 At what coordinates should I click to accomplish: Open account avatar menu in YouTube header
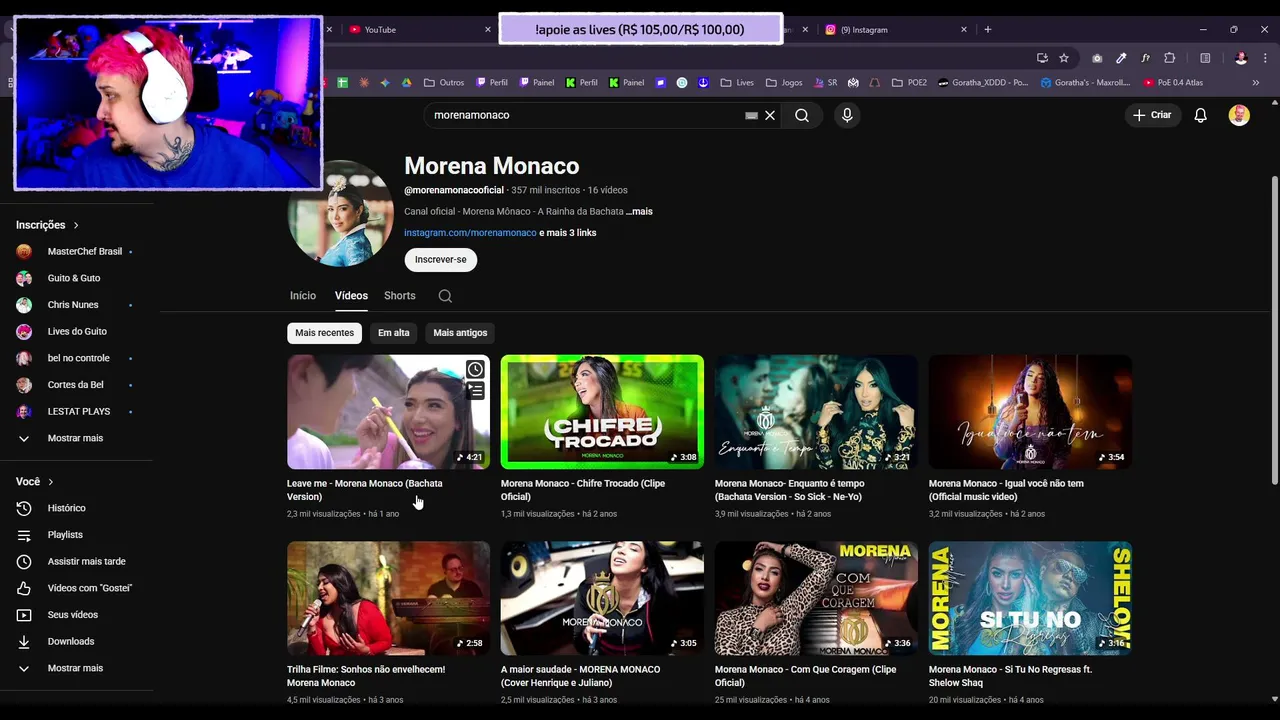tap(1239, 115)
